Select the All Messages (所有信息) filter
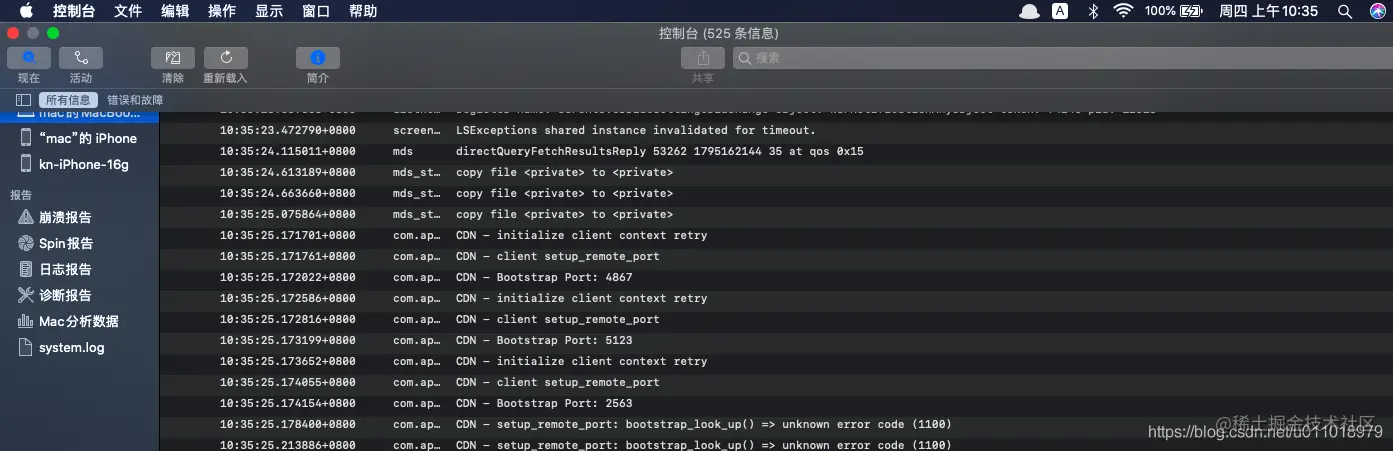1393x451 pixels. tap(69, 100)
